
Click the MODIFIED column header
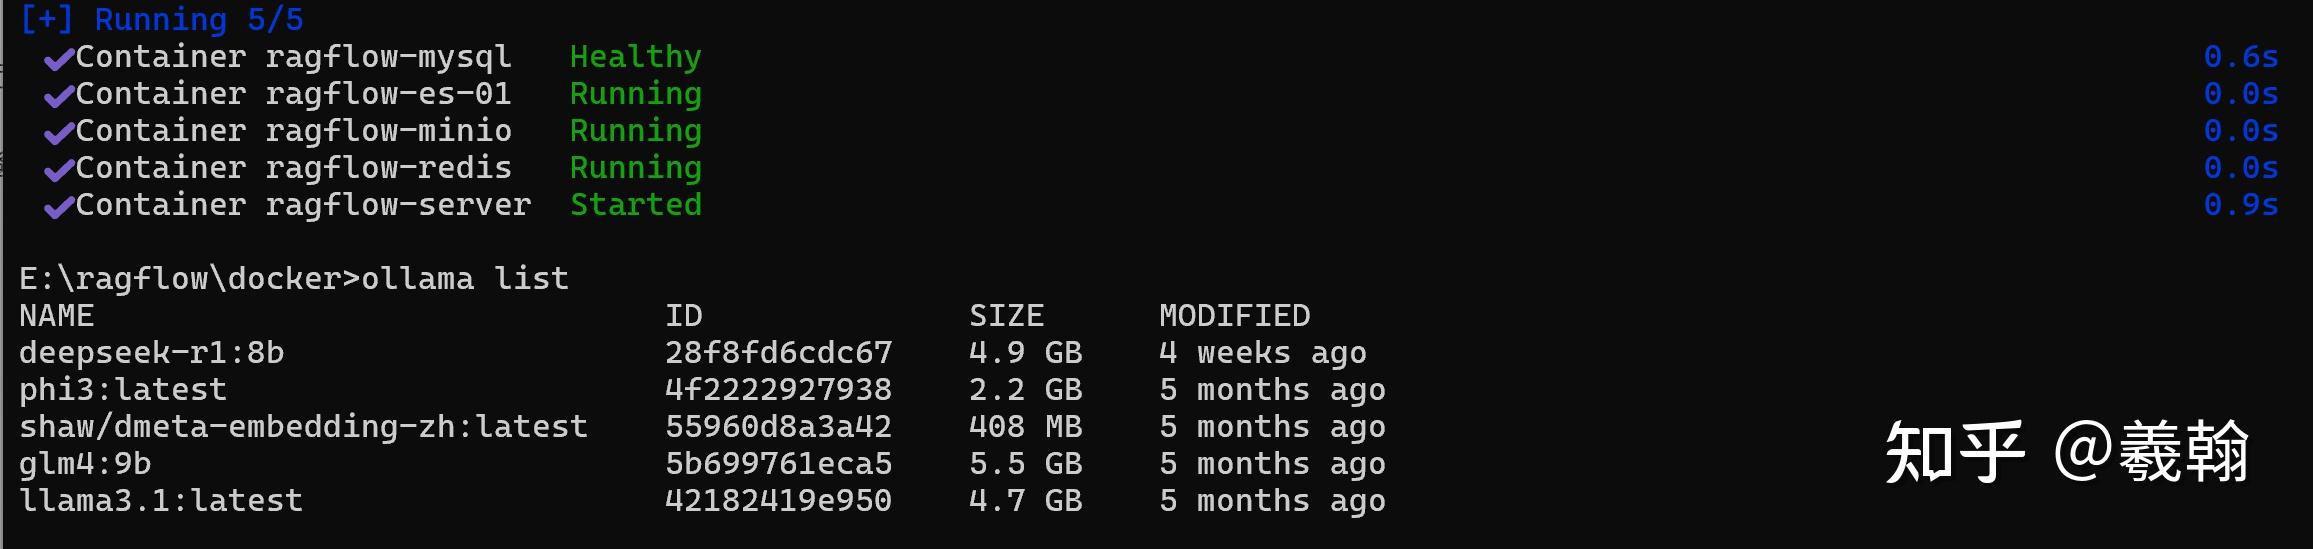[x=1234, y=316]
